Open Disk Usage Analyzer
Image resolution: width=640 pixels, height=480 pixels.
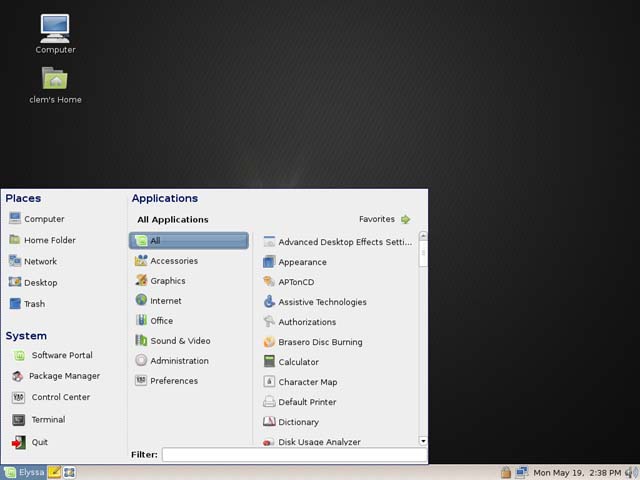click(312, 441)
